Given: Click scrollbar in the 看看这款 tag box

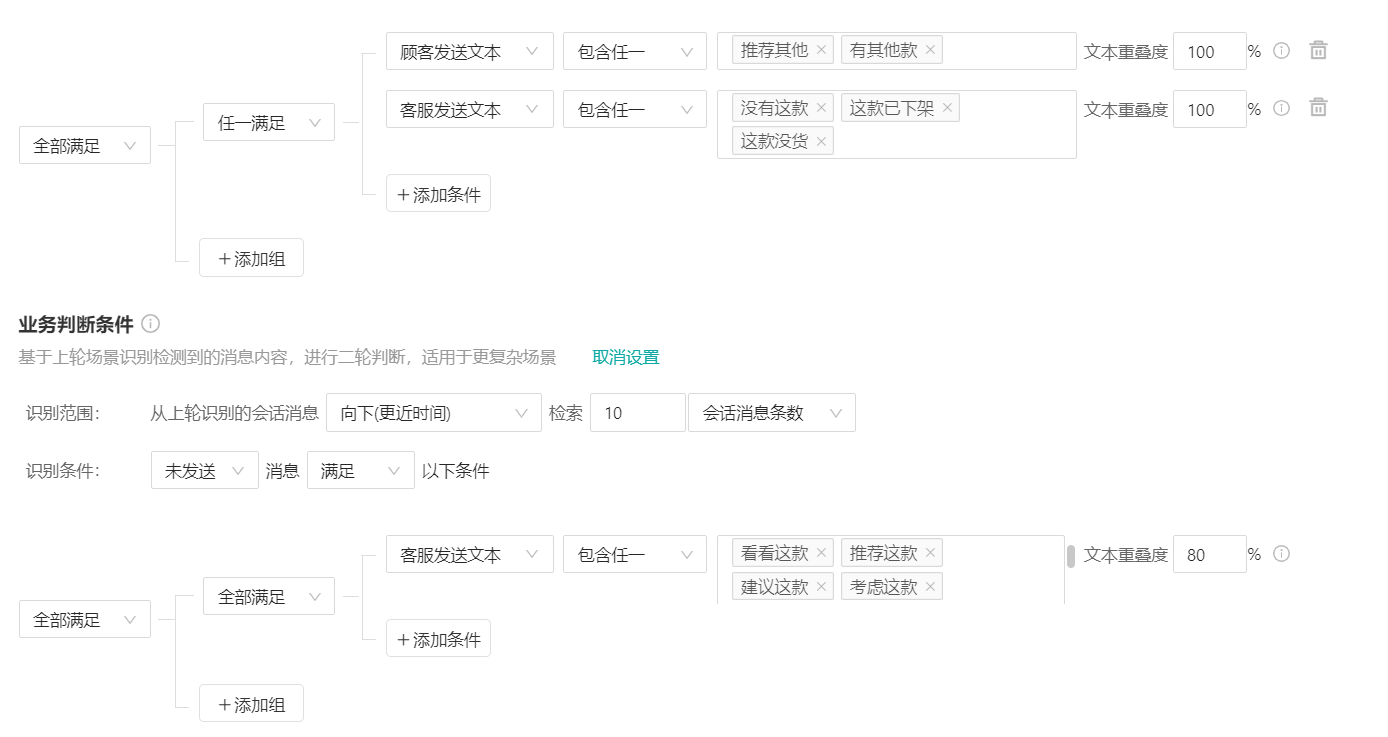Looking at the screenshot, I should pos(1071,556).
